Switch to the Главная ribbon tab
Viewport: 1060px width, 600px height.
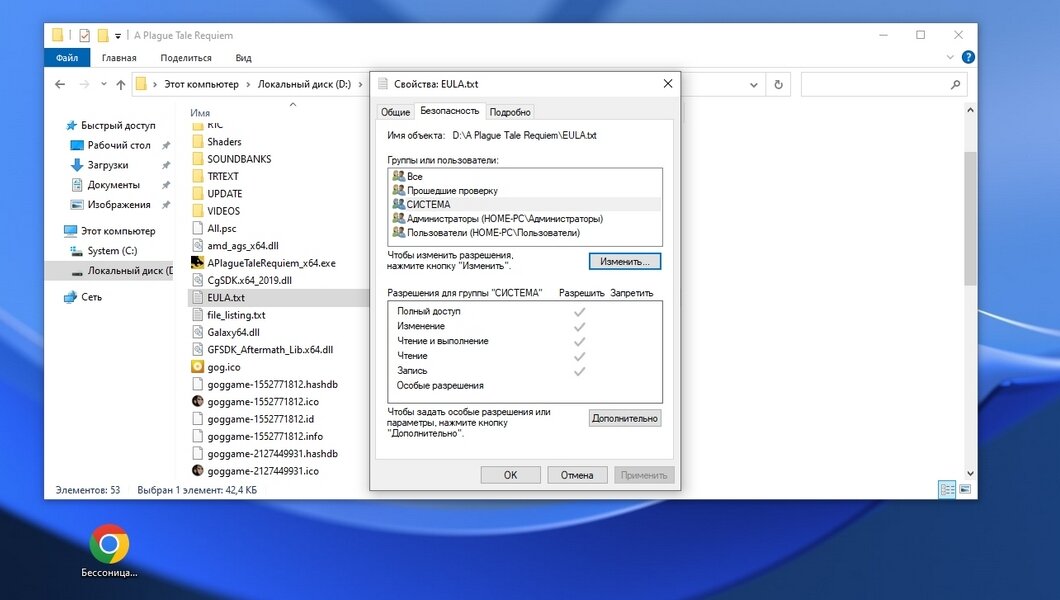(x=119, y=57)
